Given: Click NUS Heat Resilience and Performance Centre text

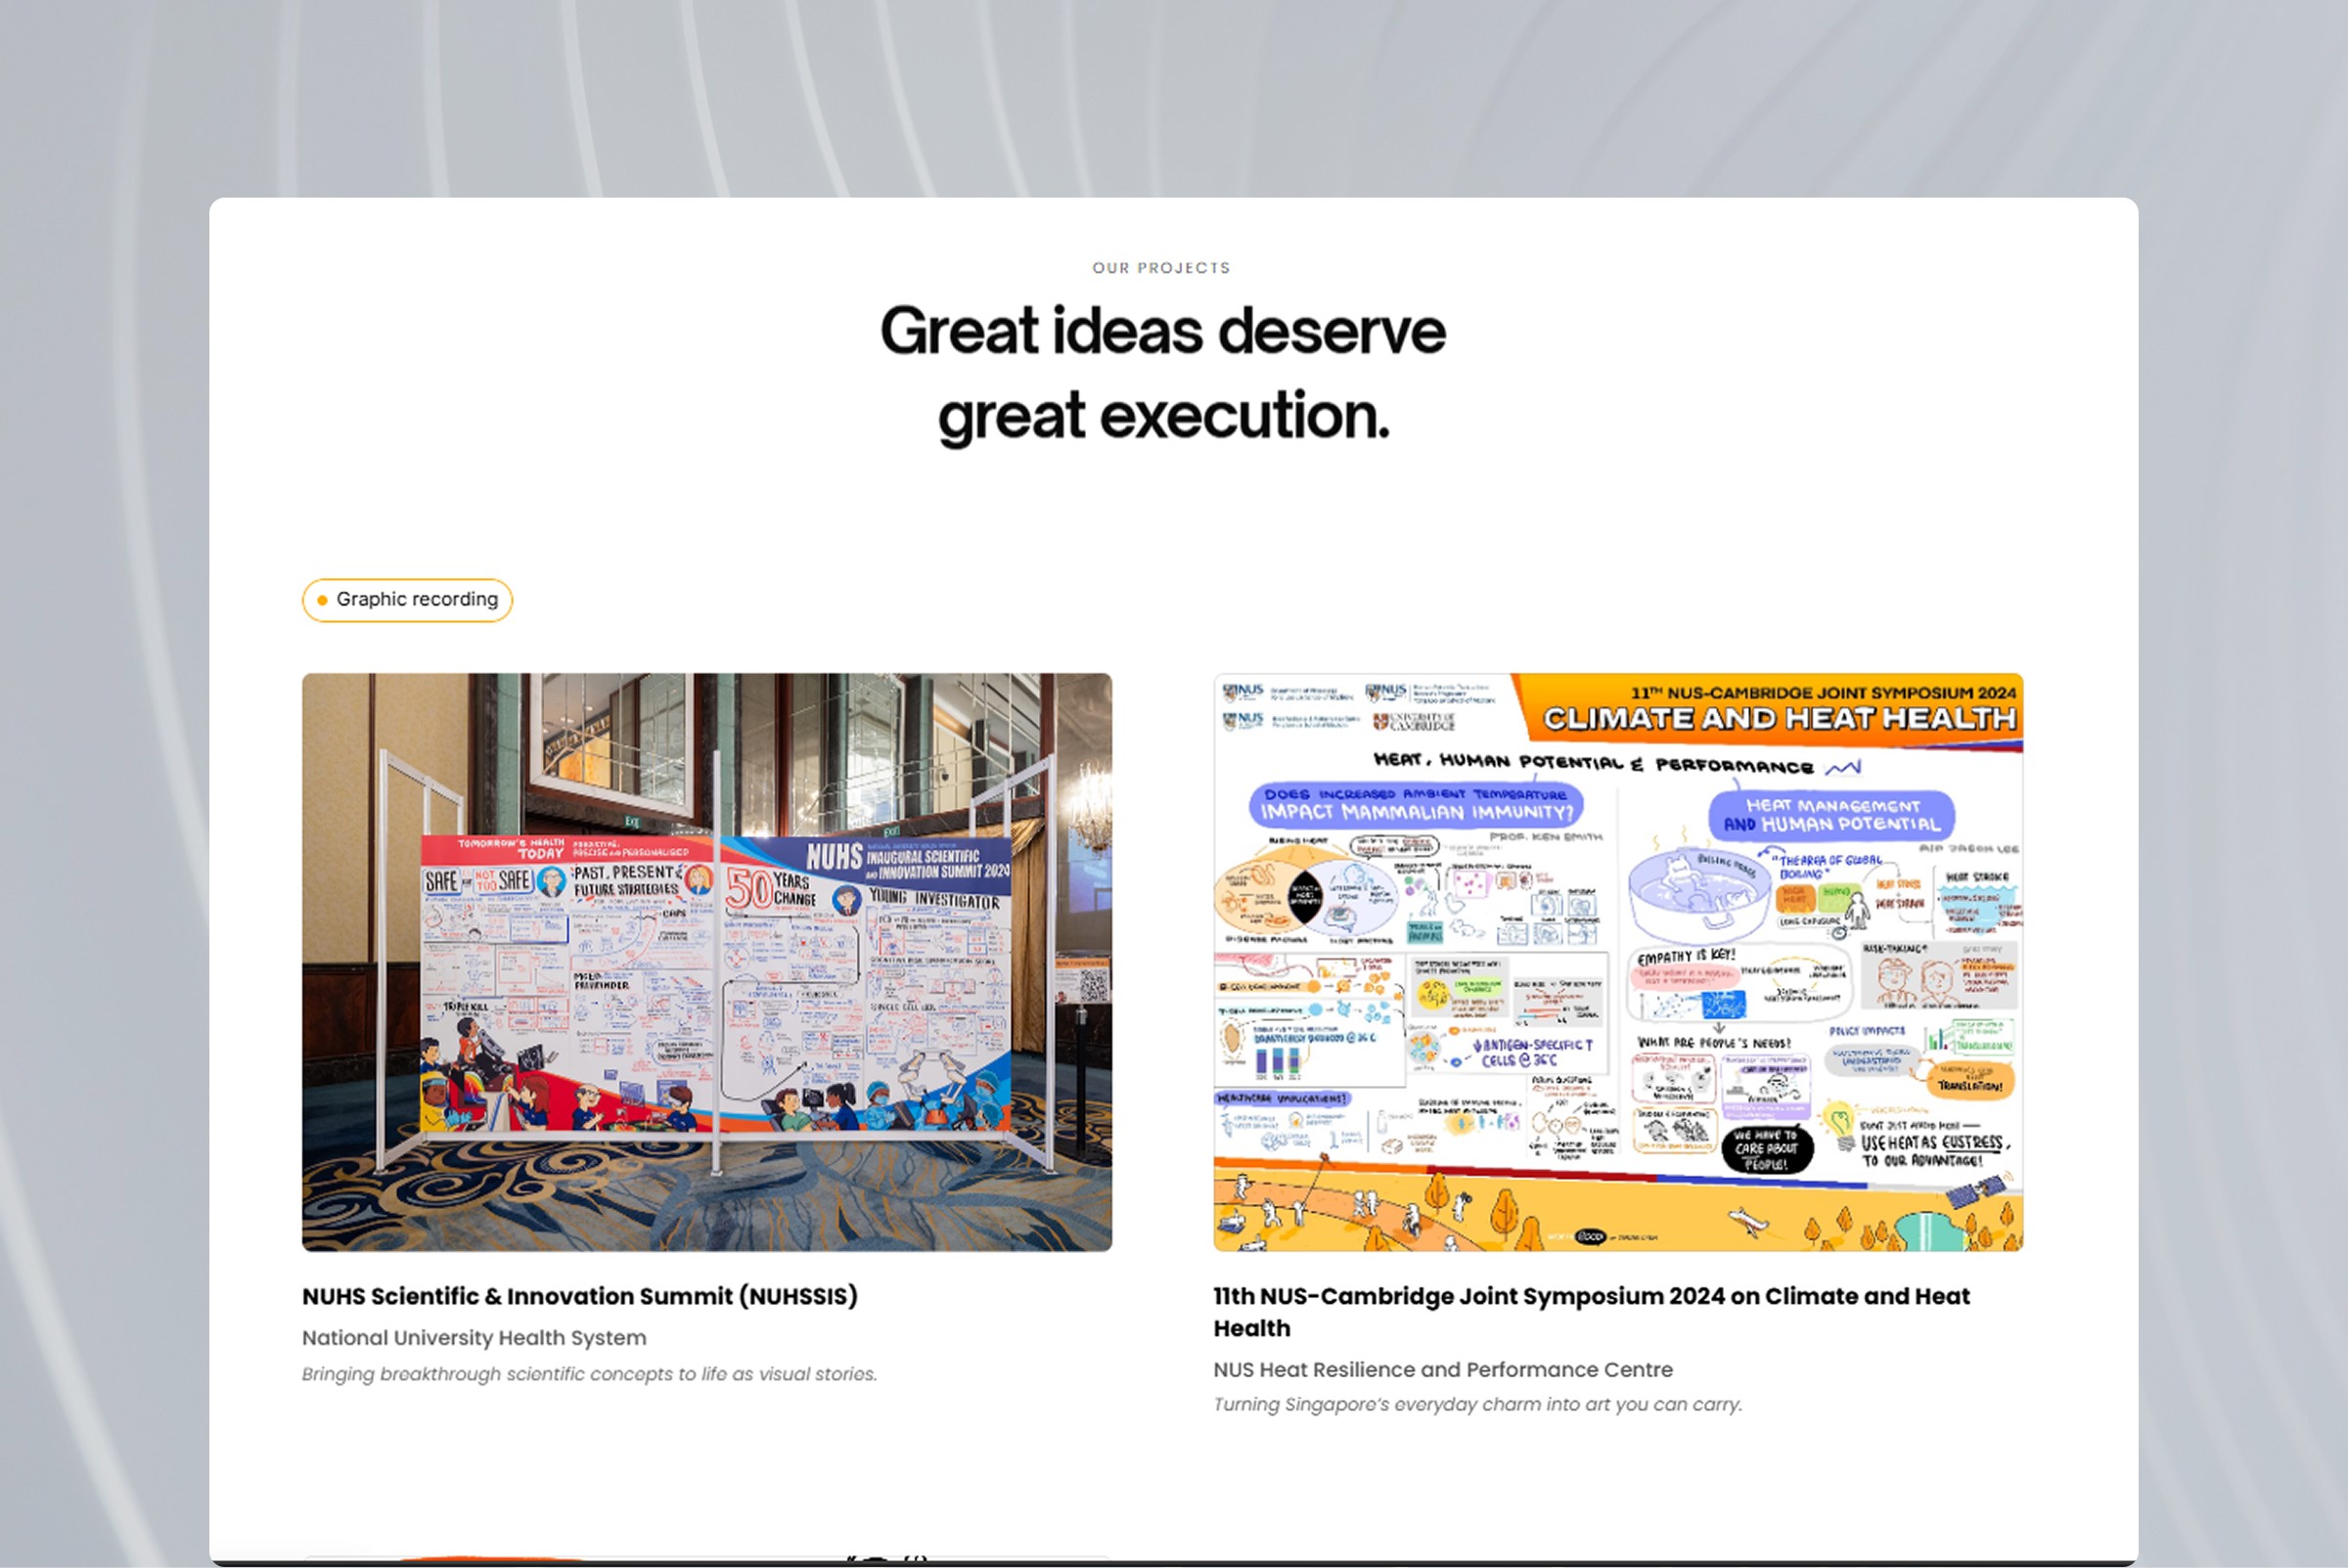Looking at the screenshot, I should [x=1442, y=1370].
